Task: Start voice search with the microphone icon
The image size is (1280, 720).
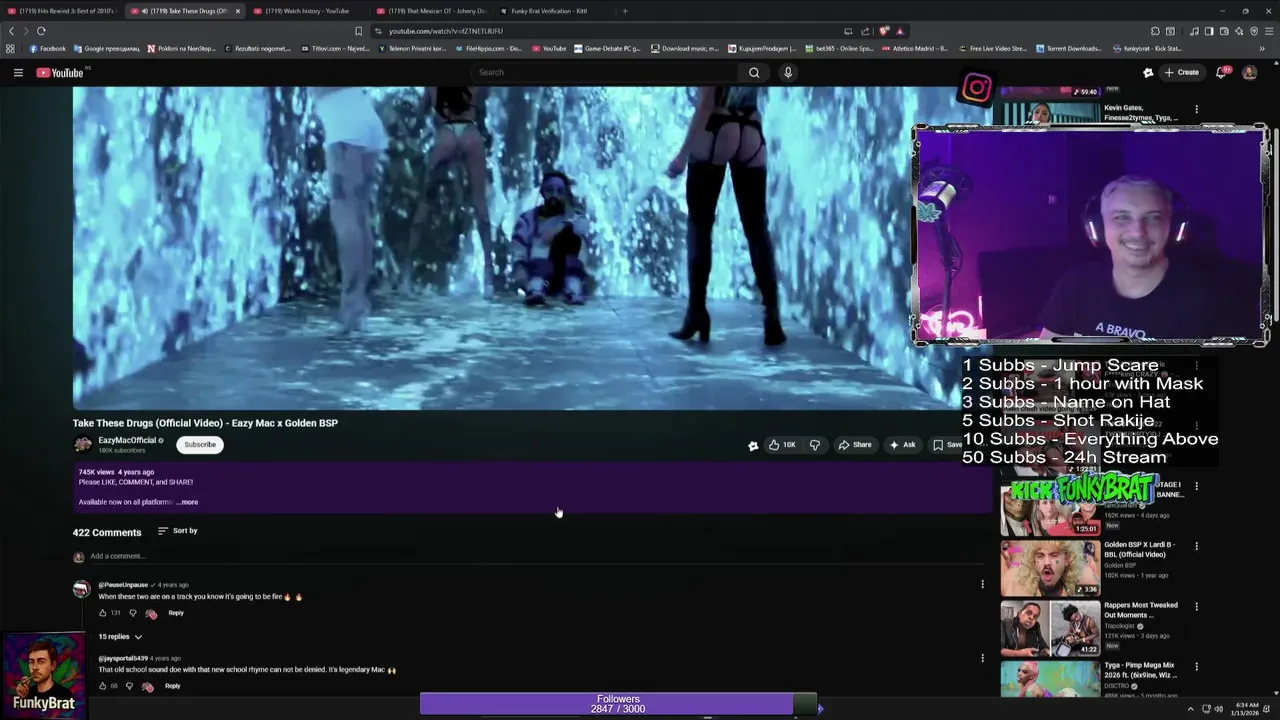Action: (788, 72)
